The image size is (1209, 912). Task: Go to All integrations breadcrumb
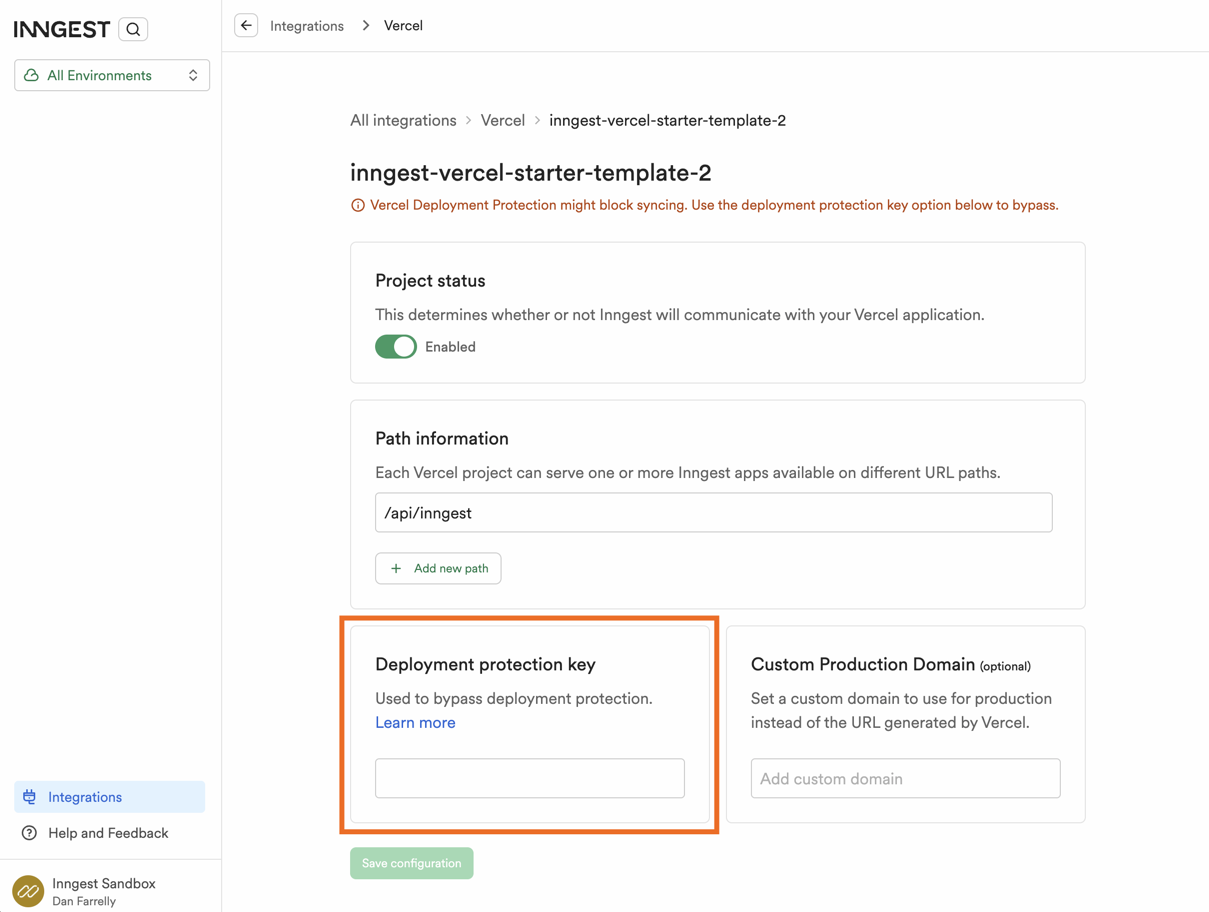click(403, 120)
